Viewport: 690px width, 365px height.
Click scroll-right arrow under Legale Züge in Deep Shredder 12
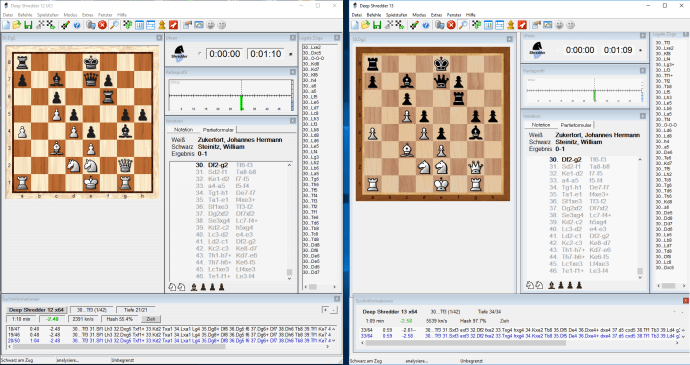[334, 287]
